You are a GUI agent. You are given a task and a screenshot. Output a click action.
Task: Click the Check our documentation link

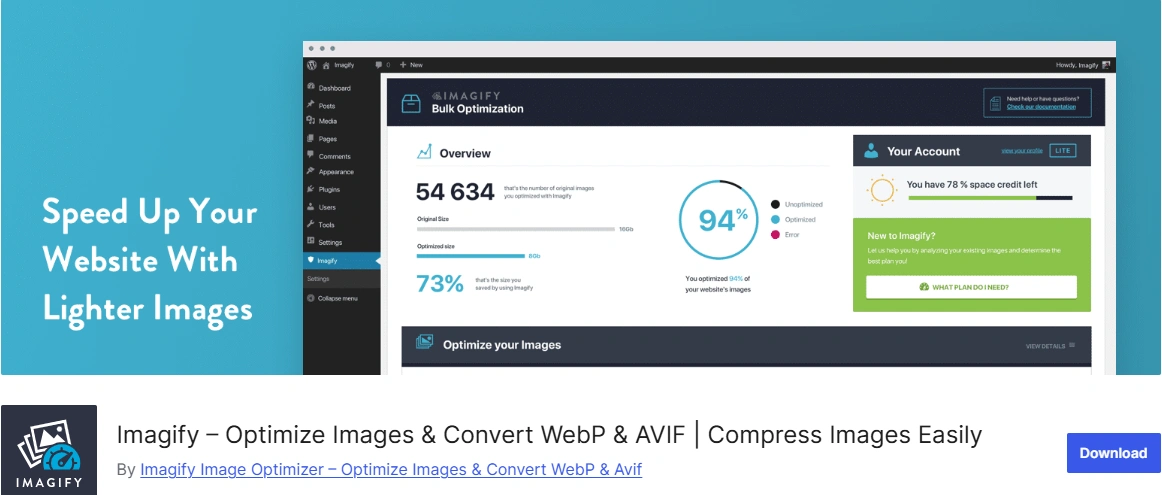pos(1040,107)
